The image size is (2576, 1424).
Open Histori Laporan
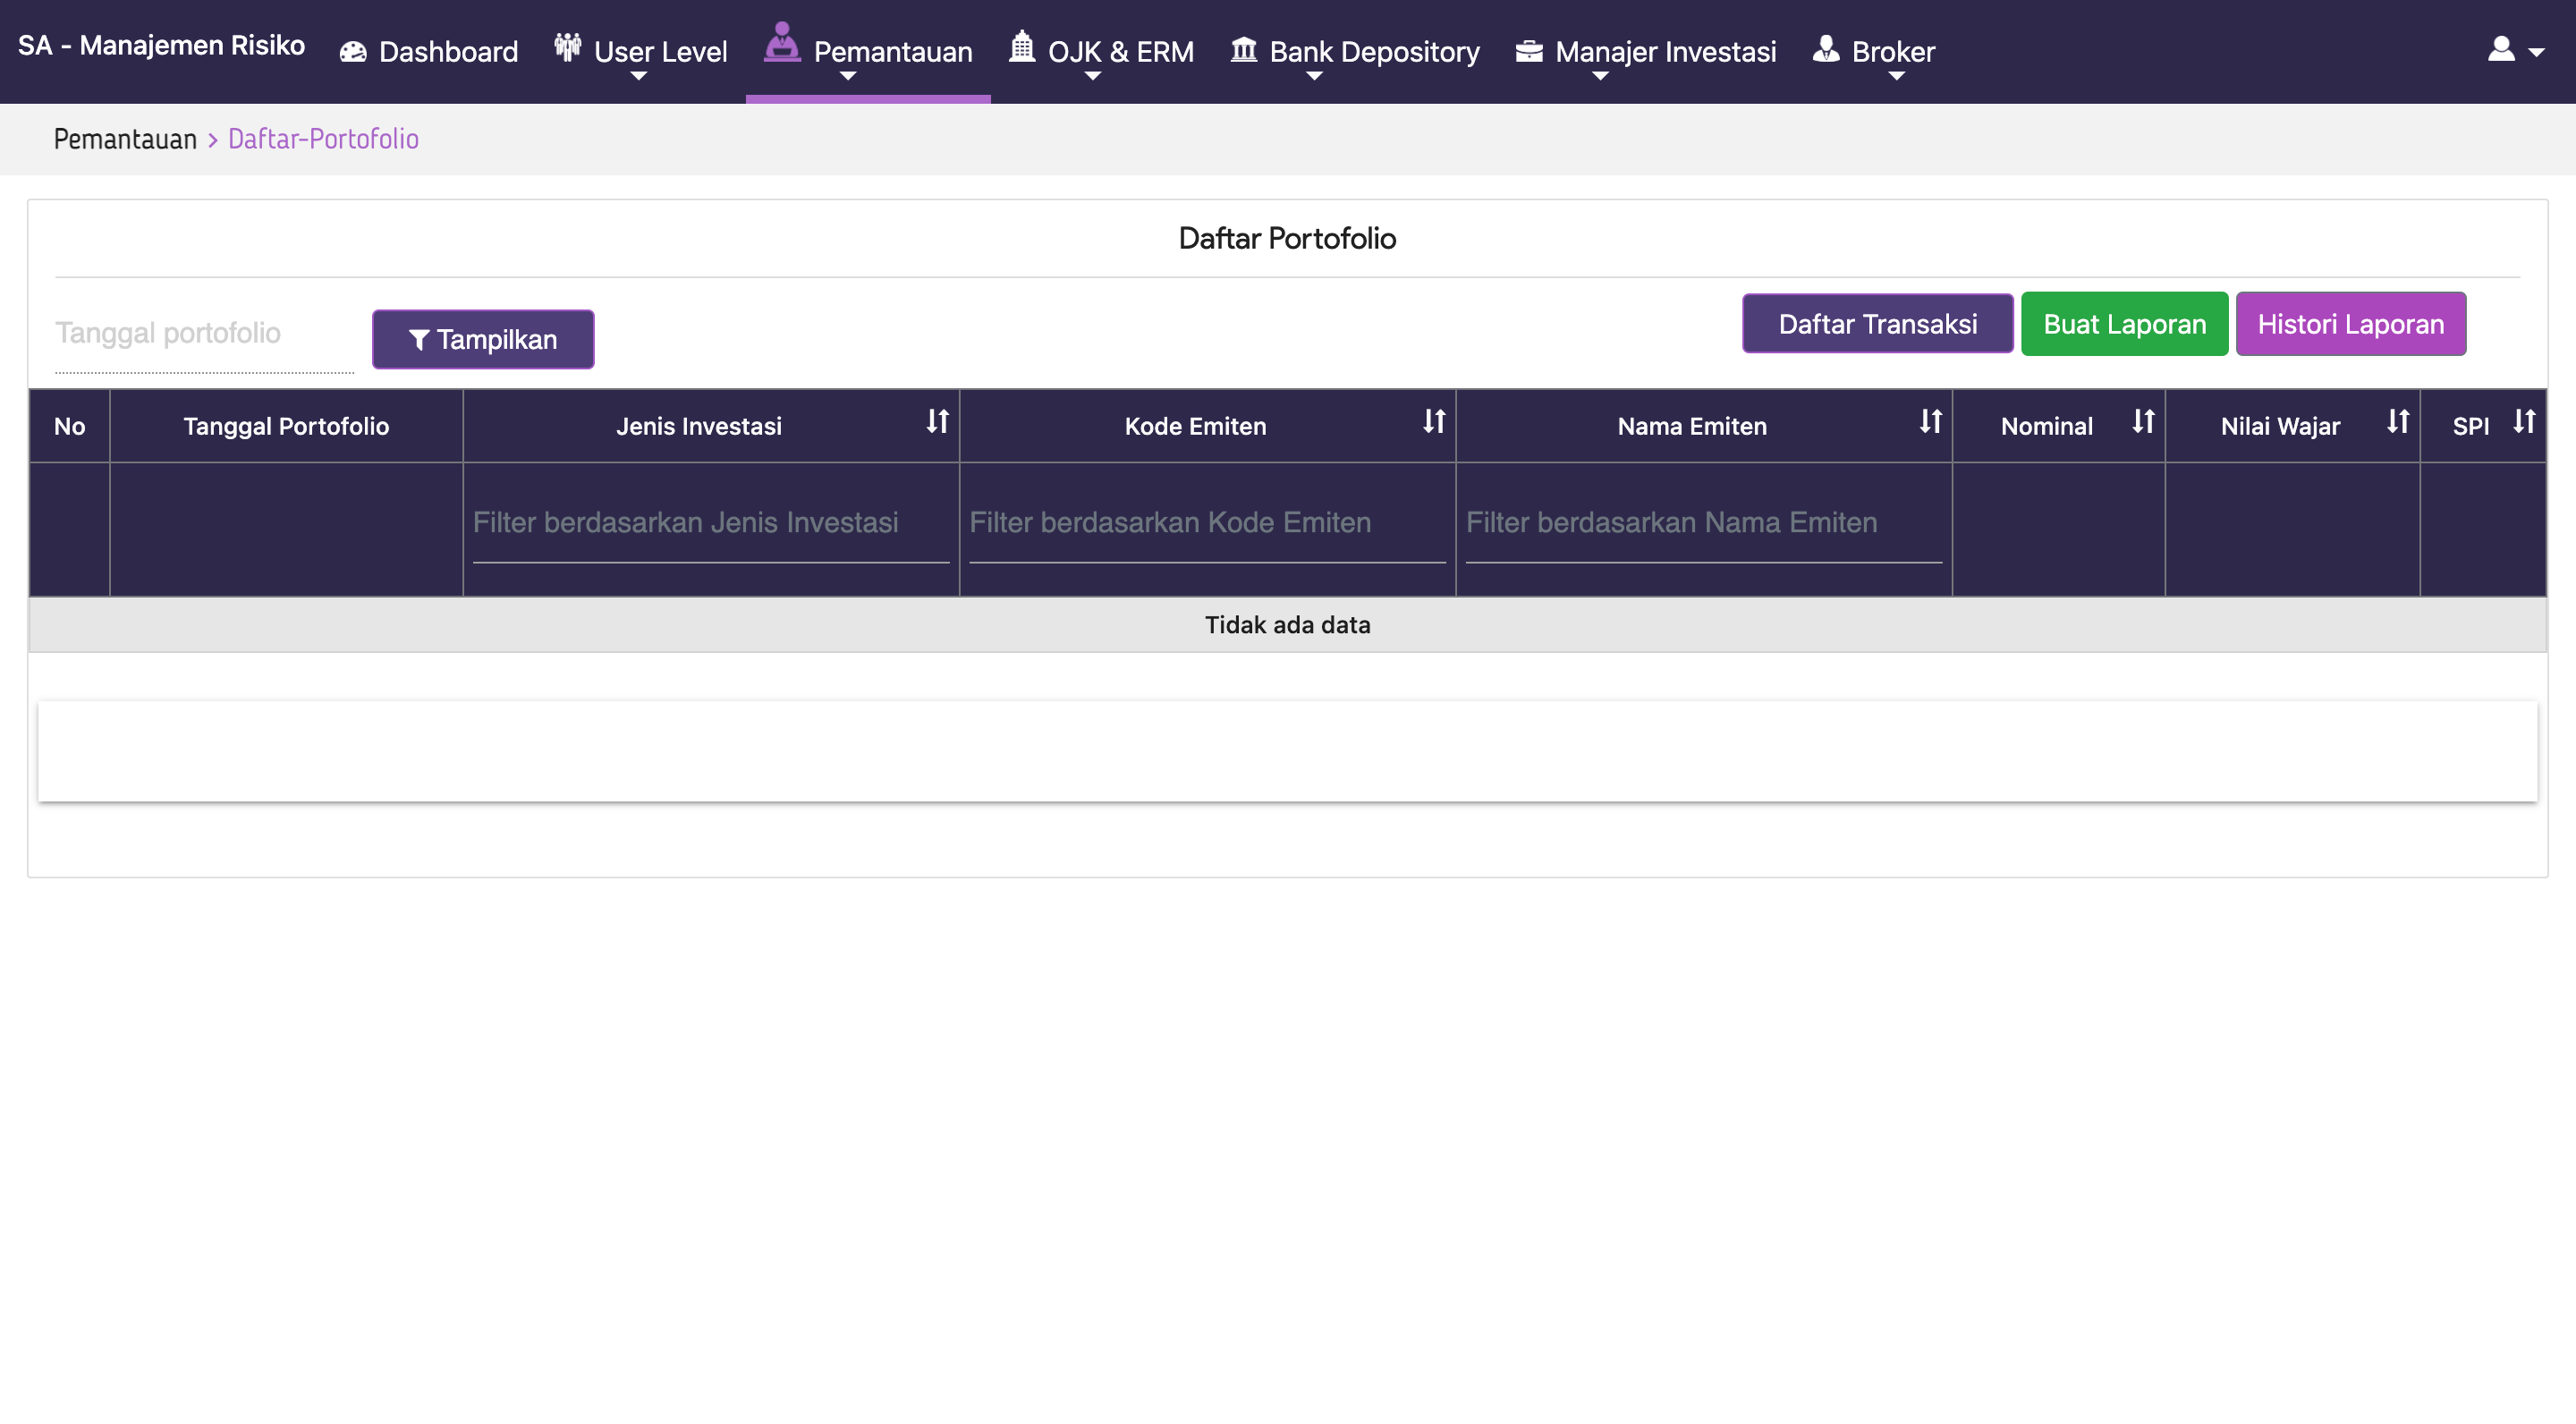(x=2350, y=323)
